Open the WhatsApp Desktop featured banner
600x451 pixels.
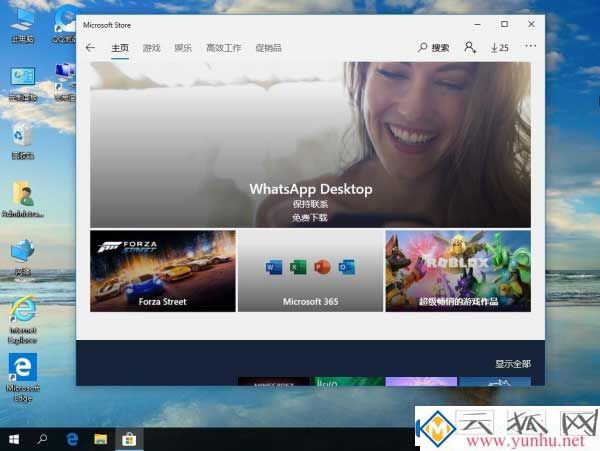pyautogui.click(x=310, y=145)
